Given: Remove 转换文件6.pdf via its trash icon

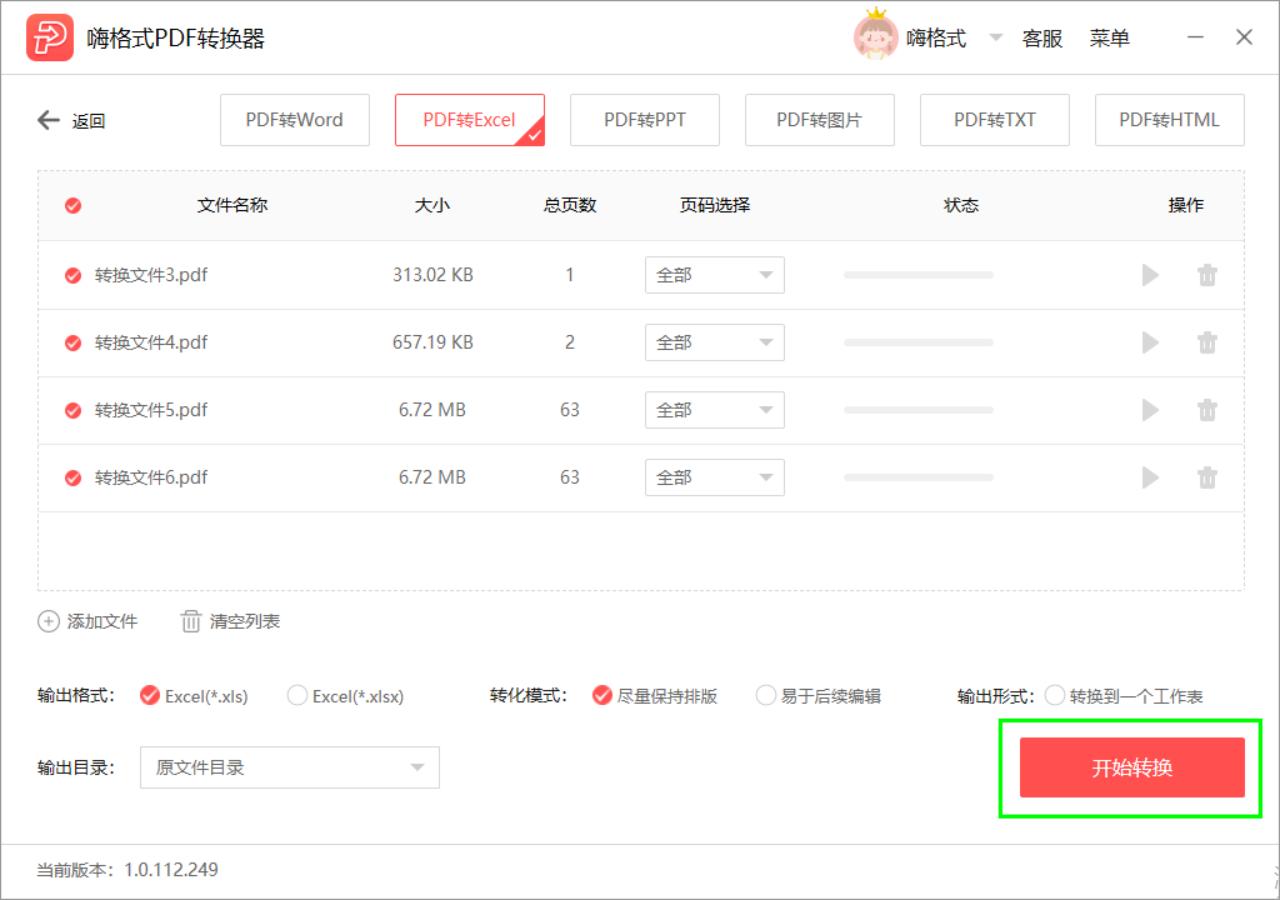Looking at the screenshot, I should tap(1207, 477).
